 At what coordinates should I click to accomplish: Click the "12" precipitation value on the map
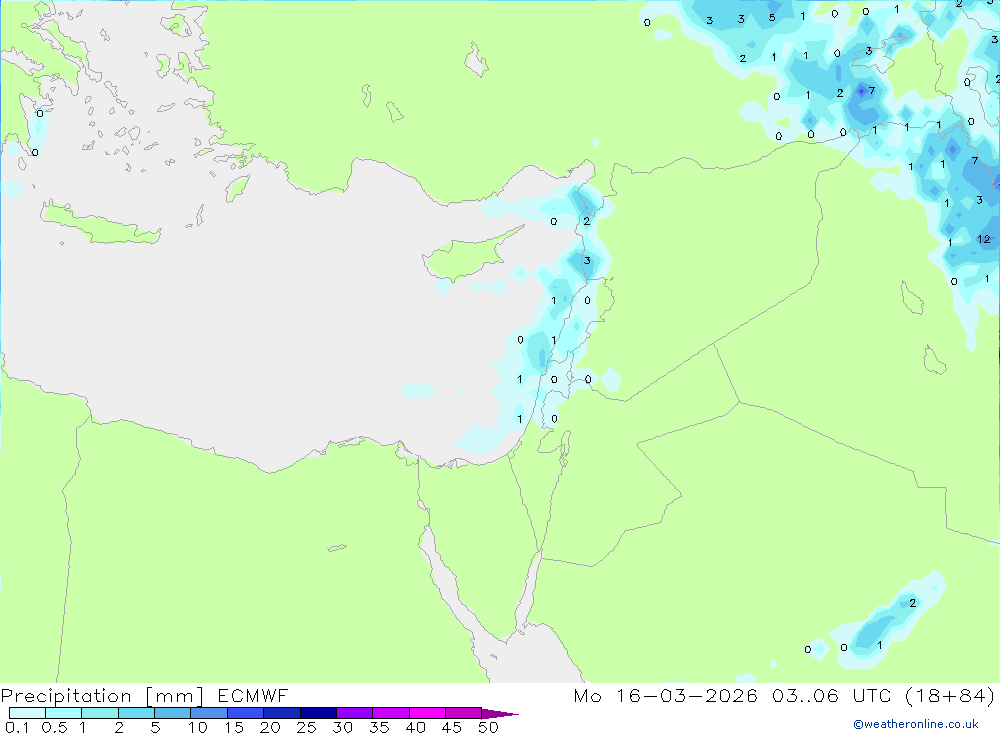coord(983,239)
